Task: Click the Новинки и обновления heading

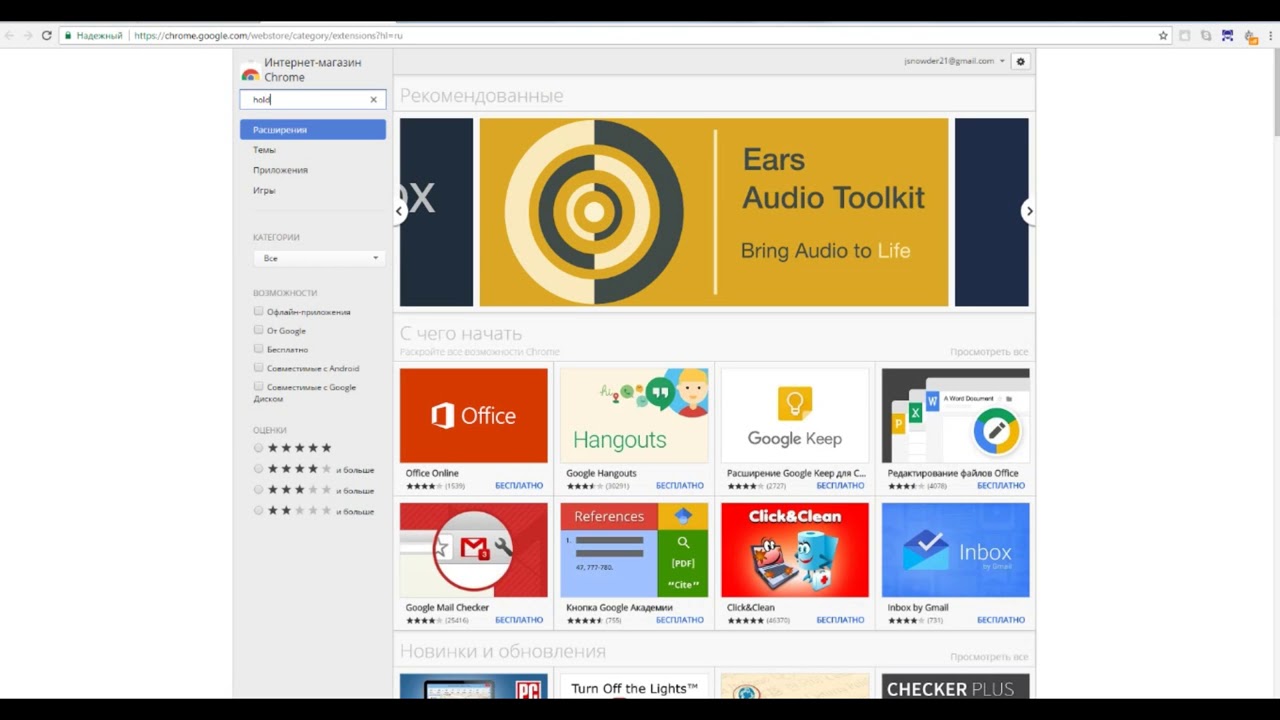Action: click(x=503, y=651)
